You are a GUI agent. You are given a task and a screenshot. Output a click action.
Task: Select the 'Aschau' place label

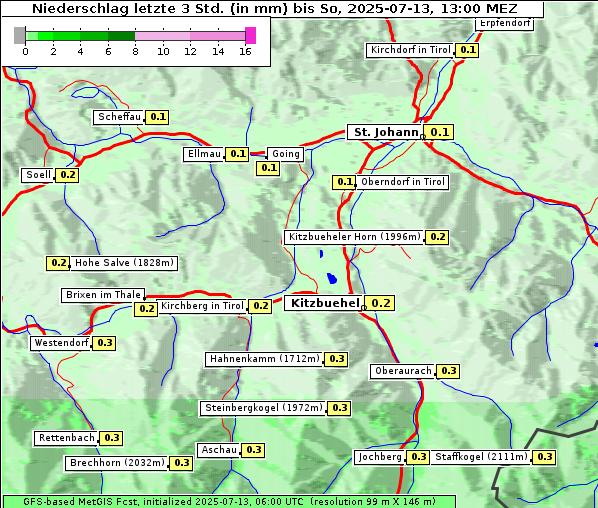click(219, 450)
